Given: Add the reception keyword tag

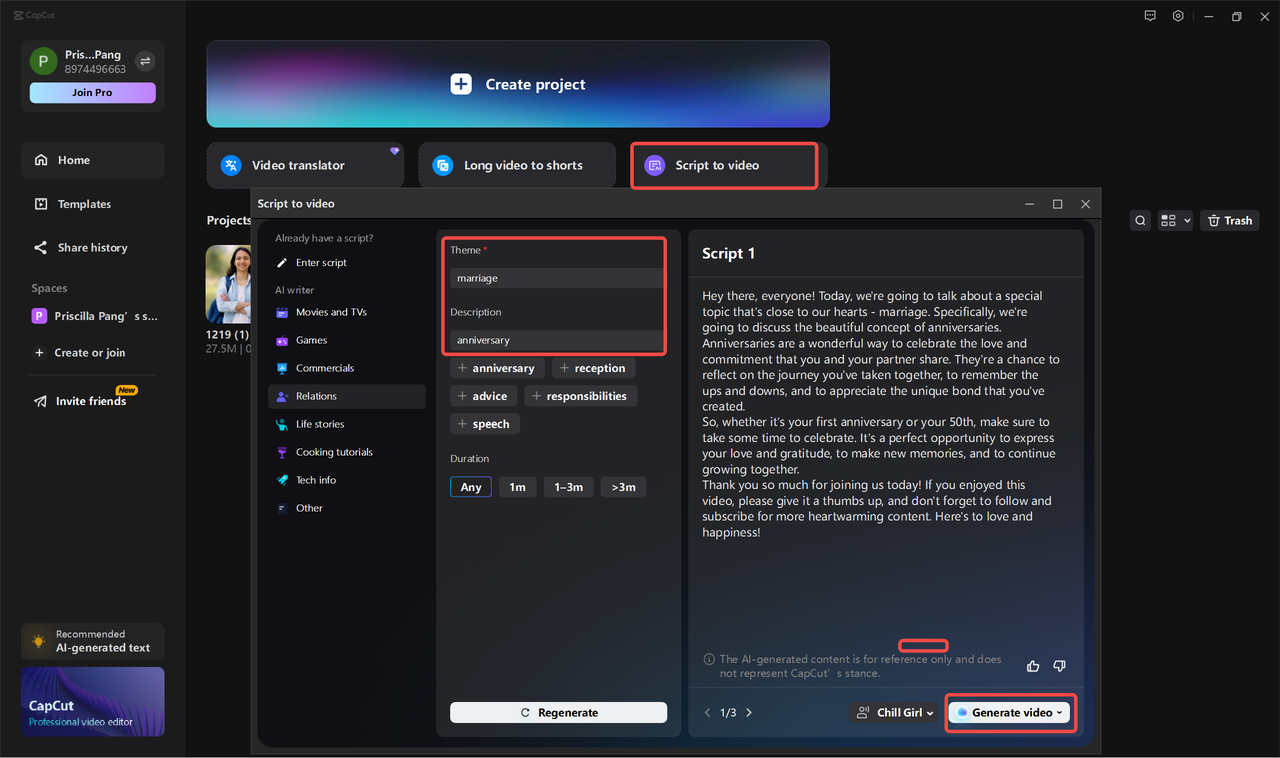Looking at the screenshot, I should tap(593, 367).
